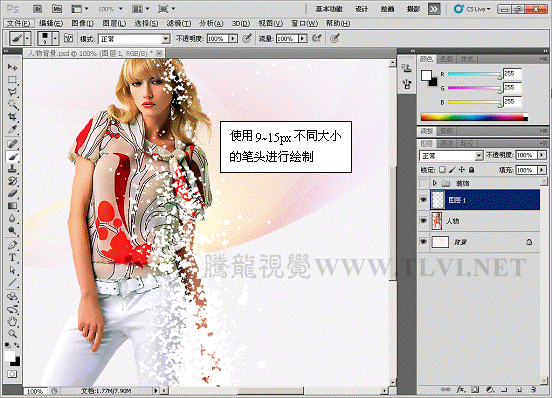
Task: Select the Dodge tool
Action: (12, 231)
